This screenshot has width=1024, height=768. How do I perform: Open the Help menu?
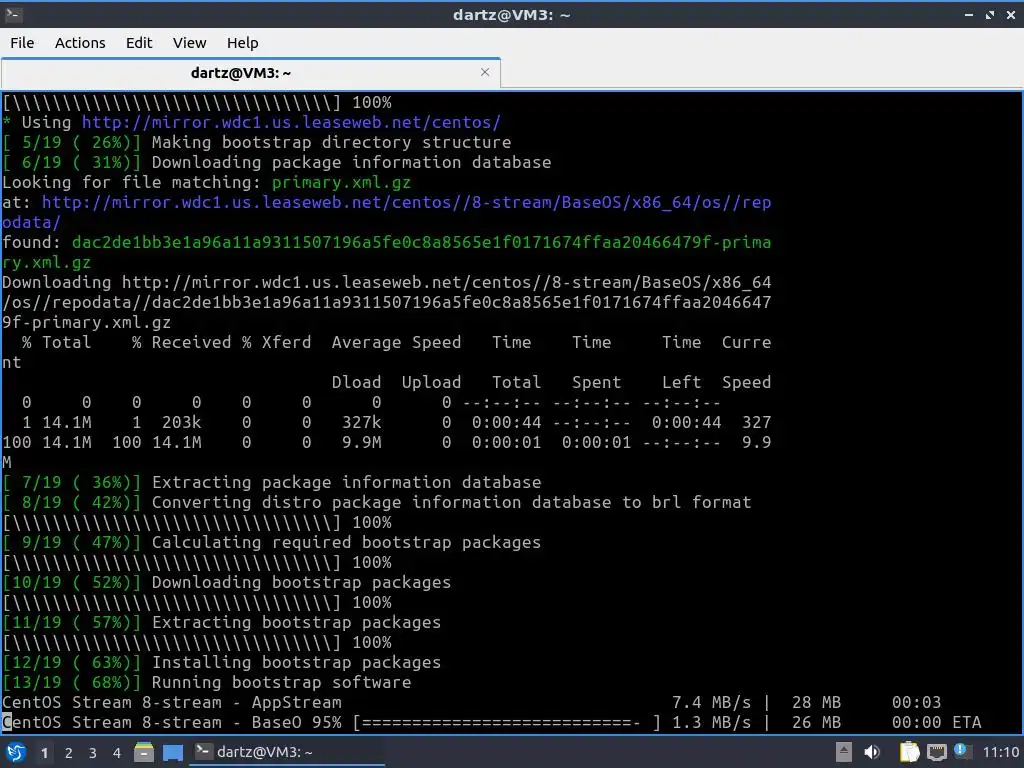(242, 43)
